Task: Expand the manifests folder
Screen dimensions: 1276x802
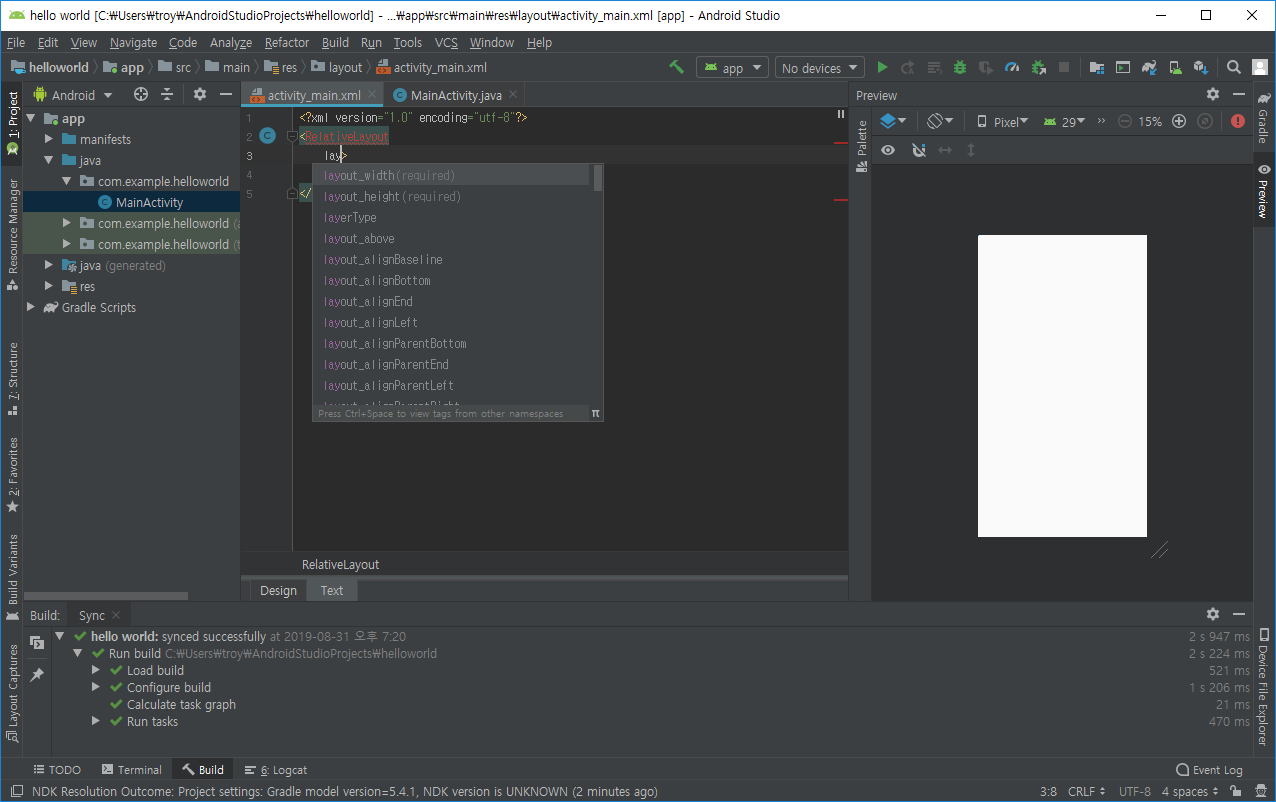Action: (49, 139)
